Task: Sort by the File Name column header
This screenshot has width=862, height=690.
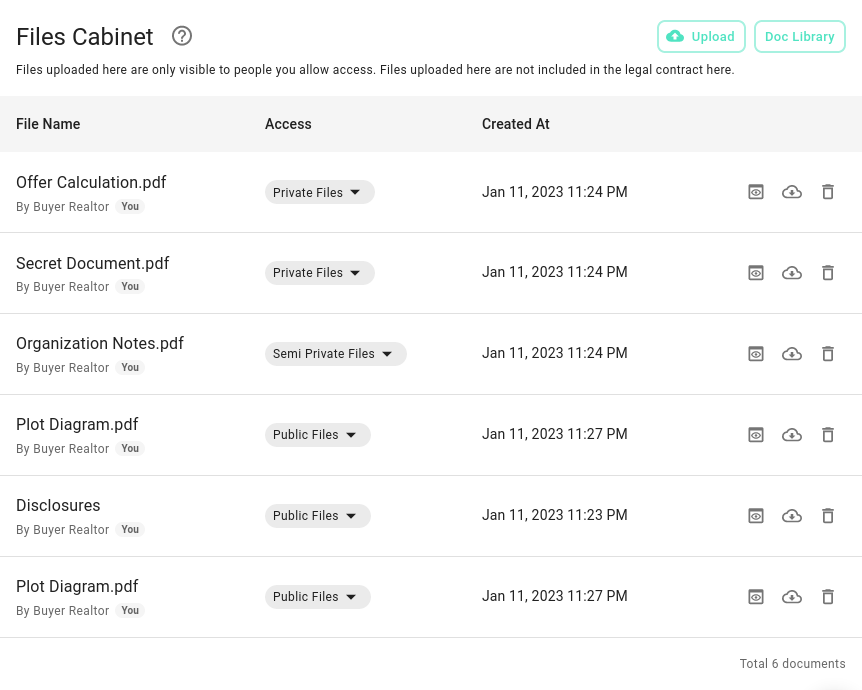Action: pyautogui.click(x=48, y=124)
